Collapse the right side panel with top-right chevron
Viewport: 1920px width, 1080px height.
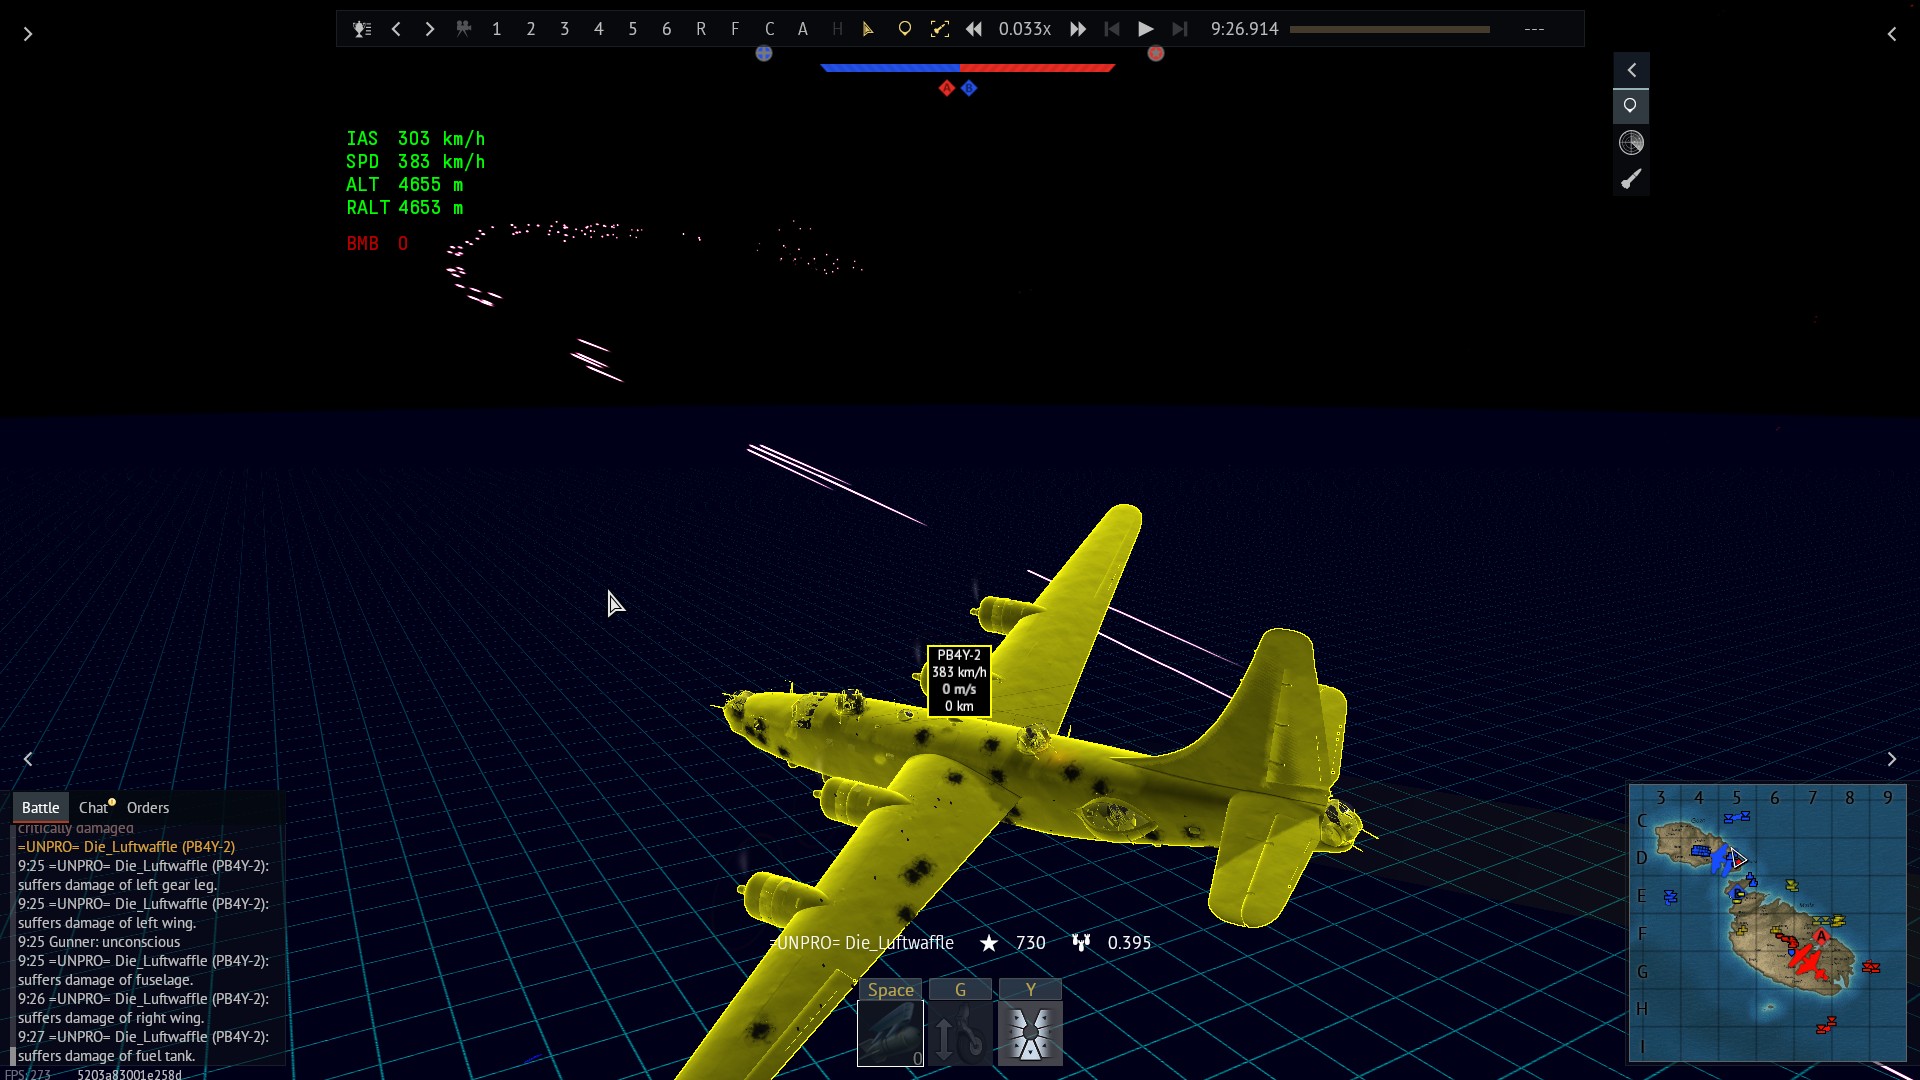coord(1892,34)
